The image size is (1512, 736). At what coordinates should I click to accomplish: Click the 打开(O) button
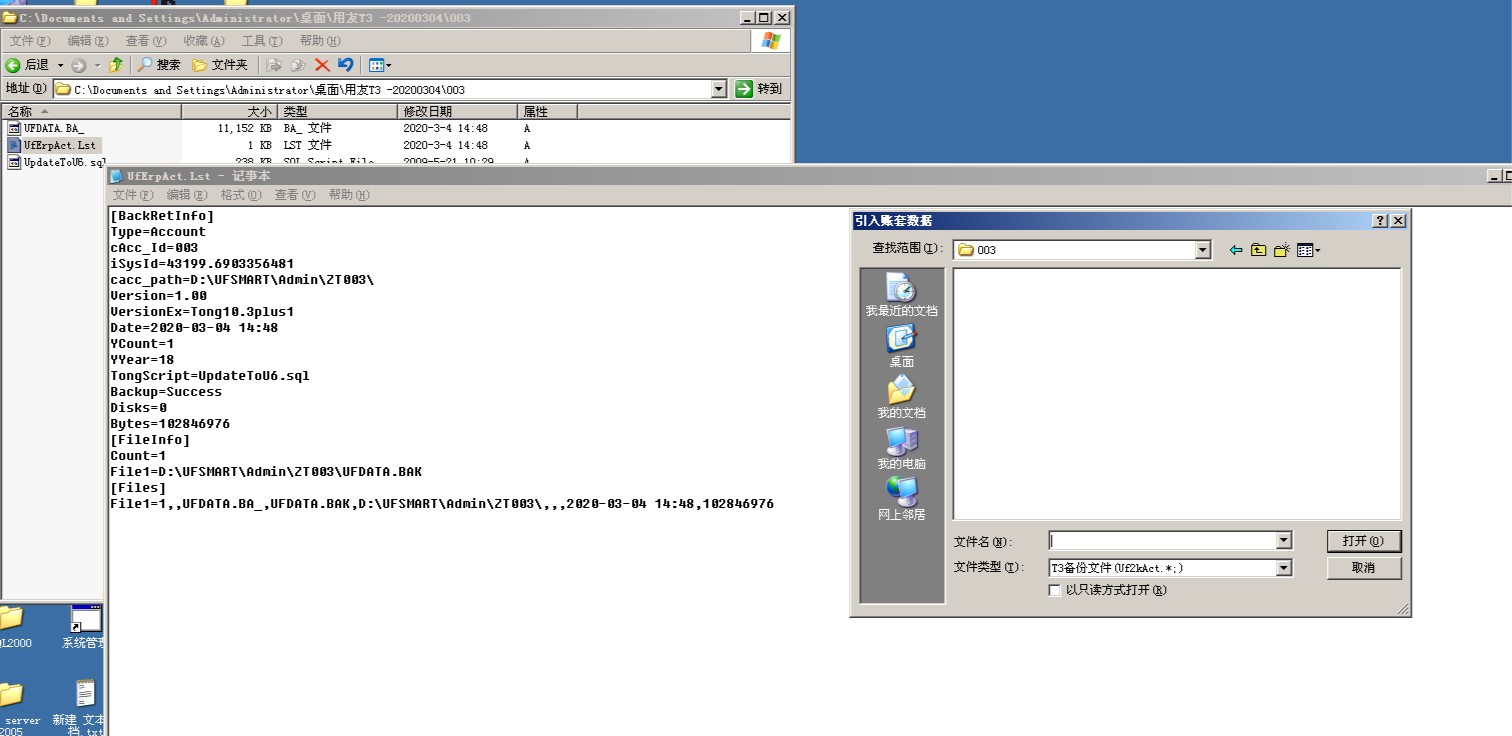click(x=1364, y=541)
